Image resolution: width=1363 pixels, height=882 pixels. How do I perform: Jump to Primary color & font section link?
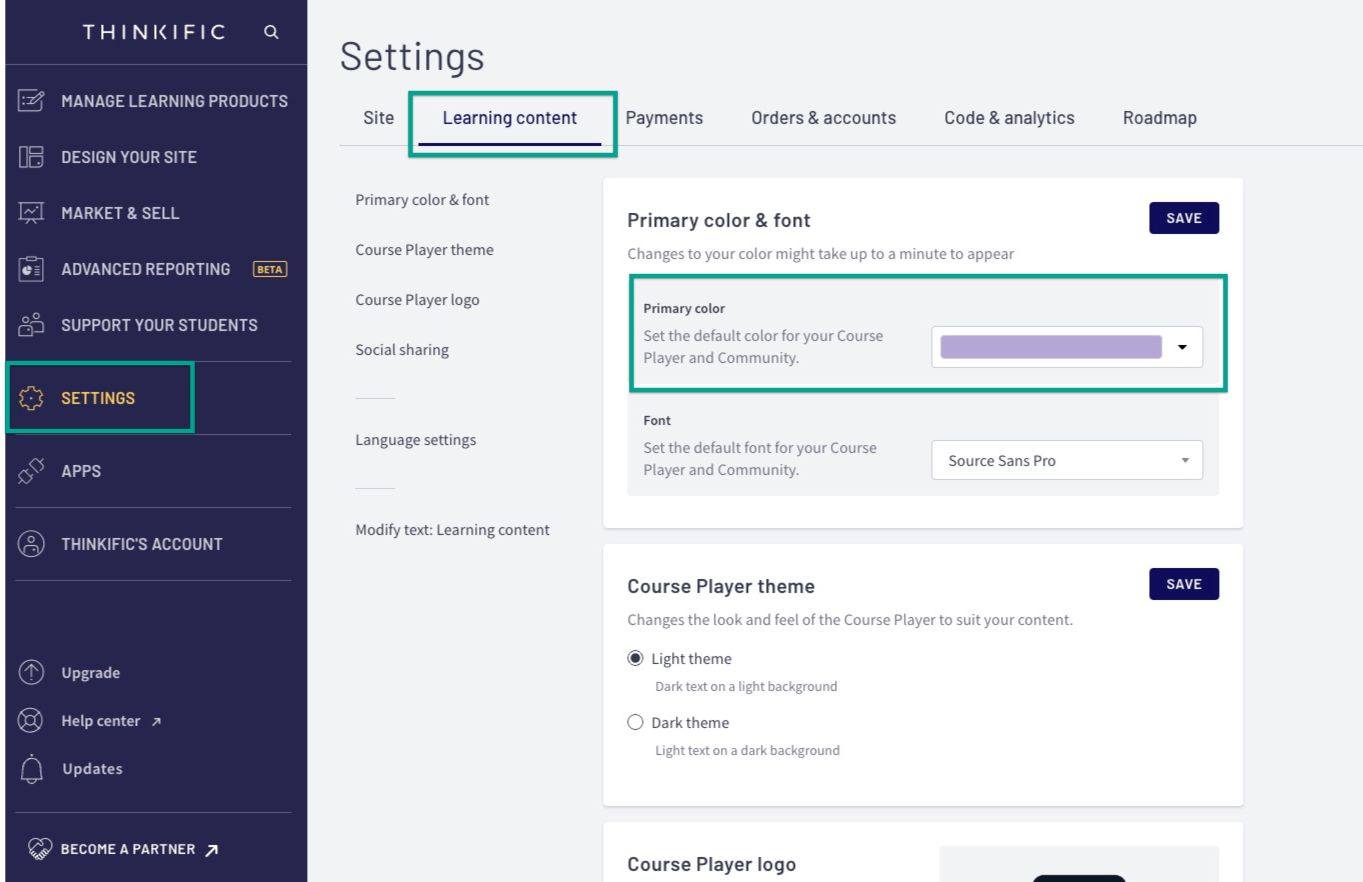422,200
